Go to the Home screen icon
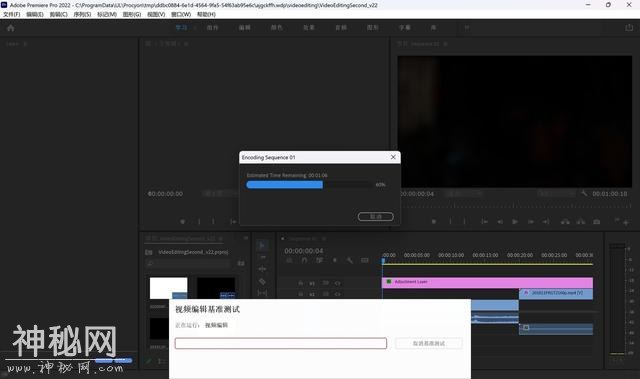640x379 pixels. pos(11,28)
